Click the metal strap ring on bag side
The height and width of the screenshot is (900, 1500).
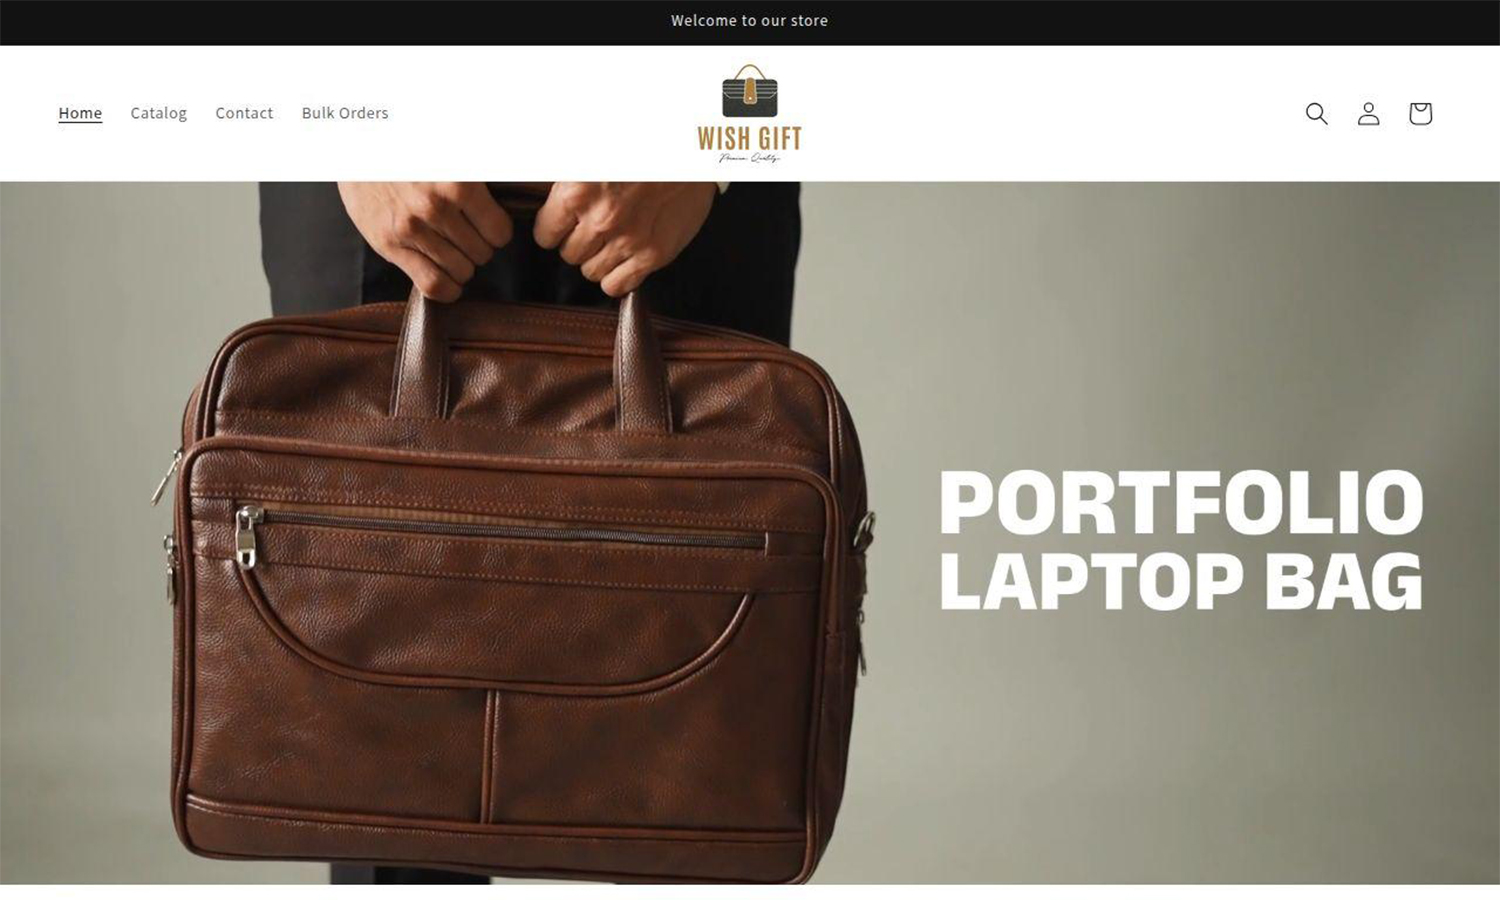(864, 530)
